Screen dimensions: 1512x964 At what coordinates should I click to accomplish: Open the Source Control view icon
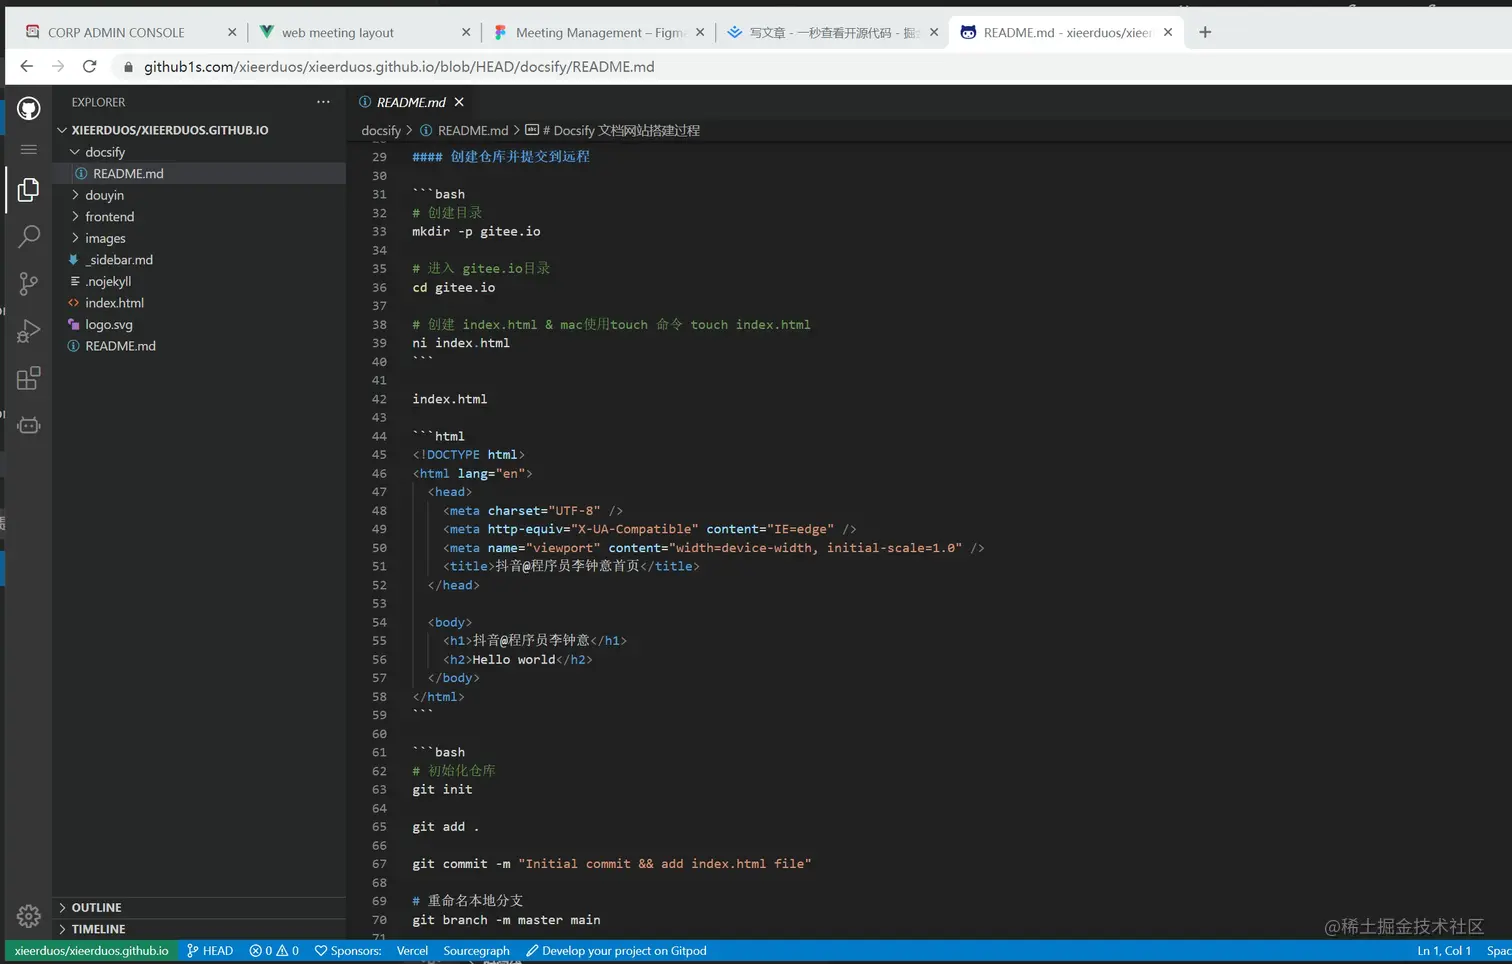click(x=29, y=284)
